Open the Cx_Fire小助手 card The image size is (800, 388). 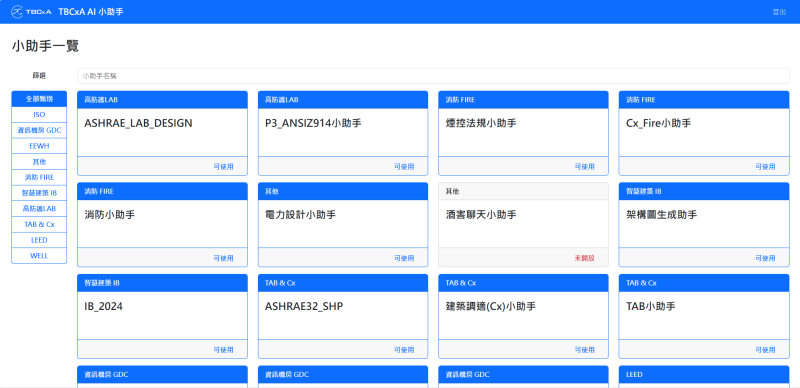(x=704, y=133)
